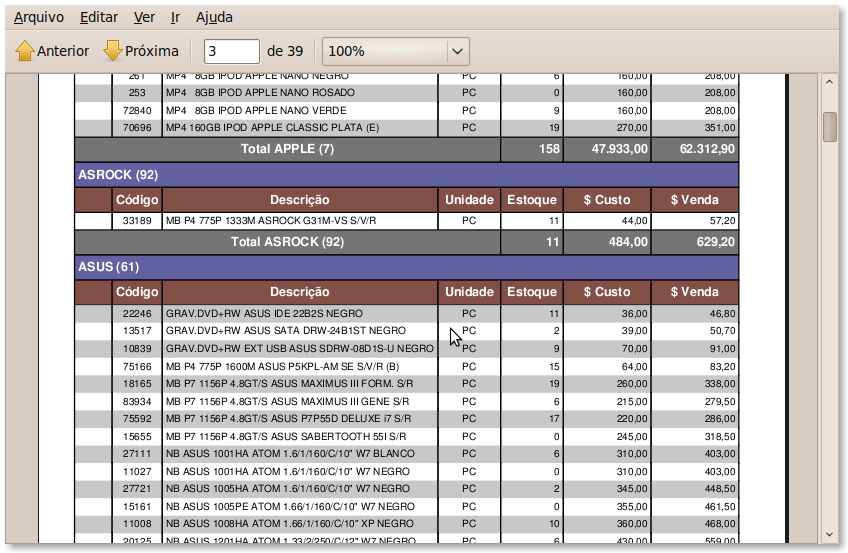Go to next page with Próxima arrow
848x553 pixels.
[x=141, y=51]
